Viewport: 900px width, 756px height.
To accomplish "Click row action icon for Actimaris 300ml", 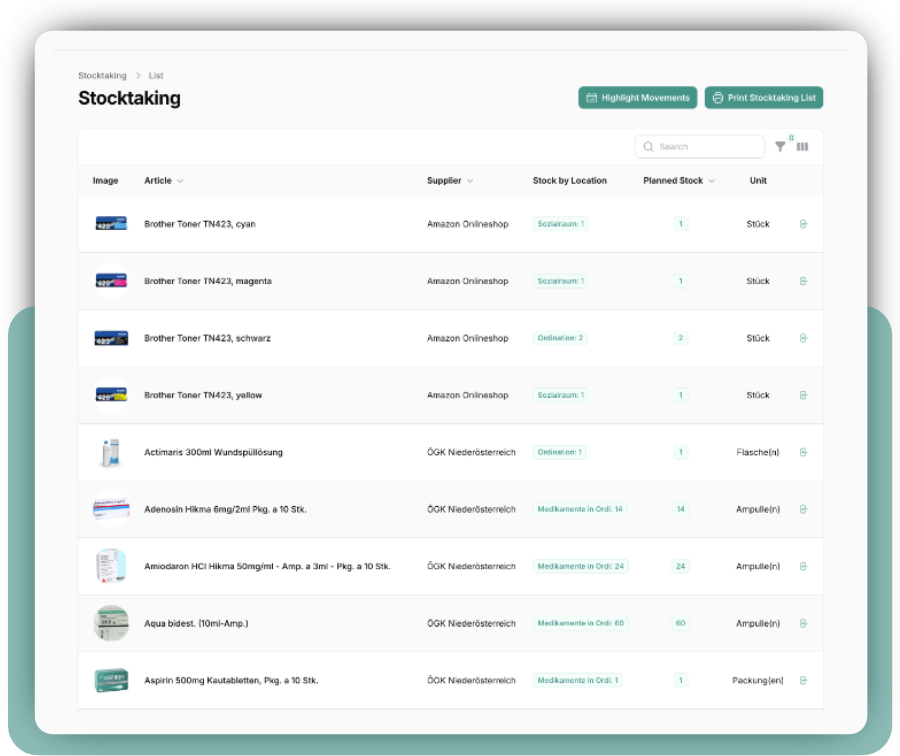I will 803,452.
